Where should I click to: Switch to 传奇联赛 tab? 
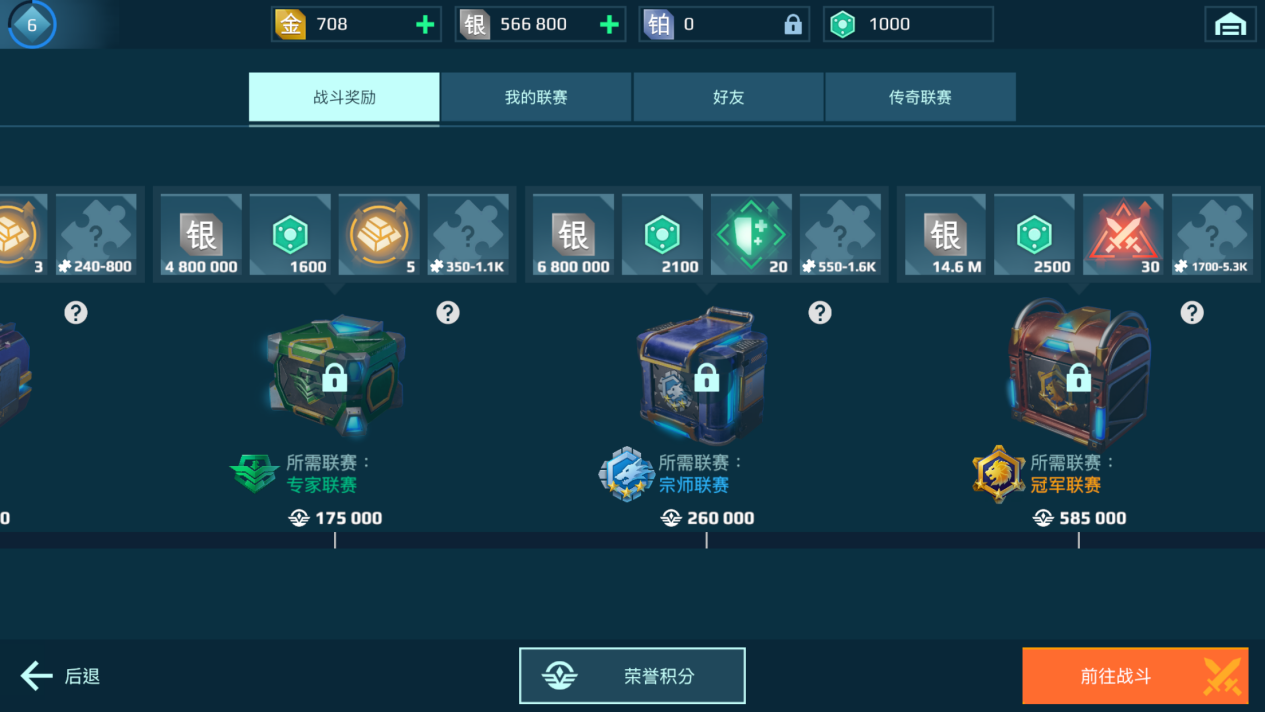coord(920,97)
